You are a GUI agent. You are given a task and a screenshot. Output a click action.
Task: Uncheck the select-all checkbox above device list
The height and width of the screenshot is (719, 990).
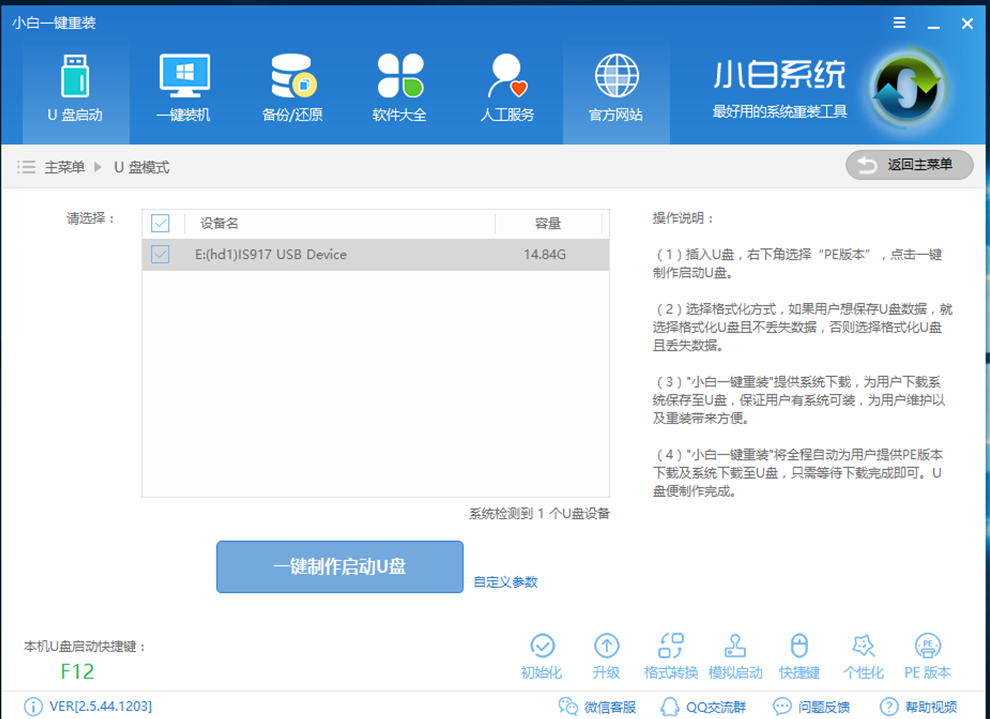[160, 223]
